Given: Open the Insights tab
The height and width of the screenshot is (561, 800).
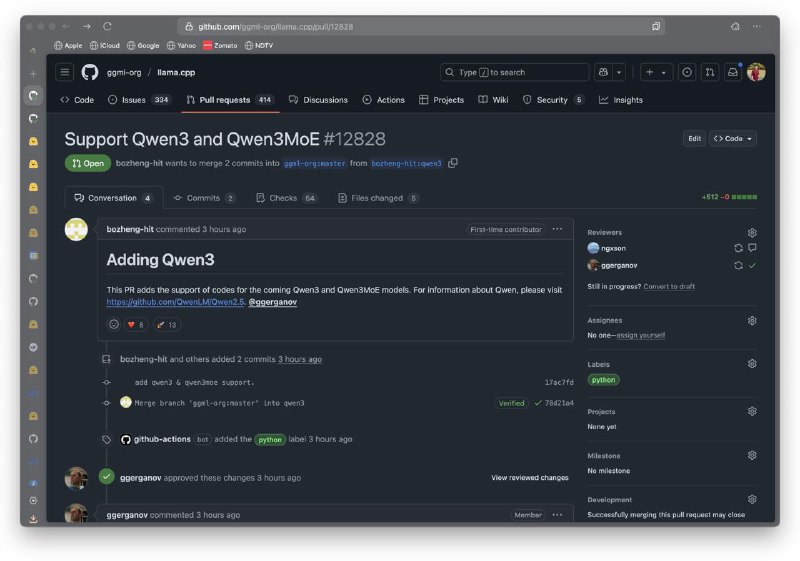Looking at the screenshot, I should 621,100.
